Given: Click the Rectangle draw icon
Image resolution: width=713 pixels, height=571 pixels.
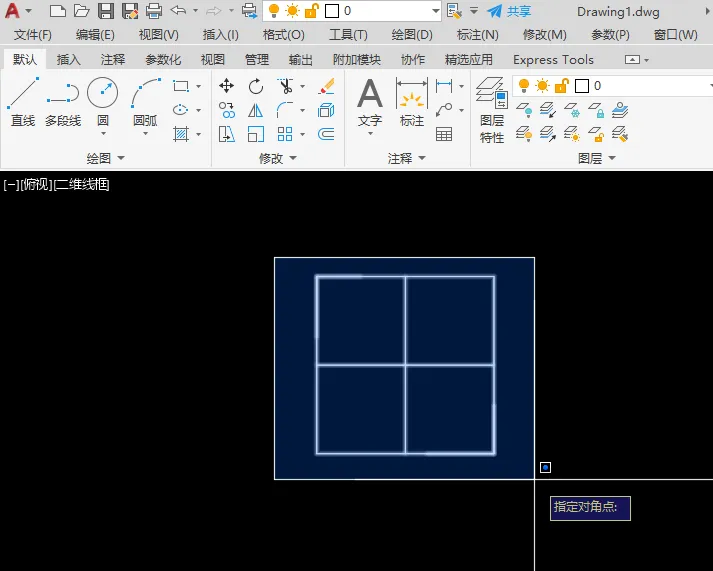Looking at the screenshot, I should (x=181, y=86).
